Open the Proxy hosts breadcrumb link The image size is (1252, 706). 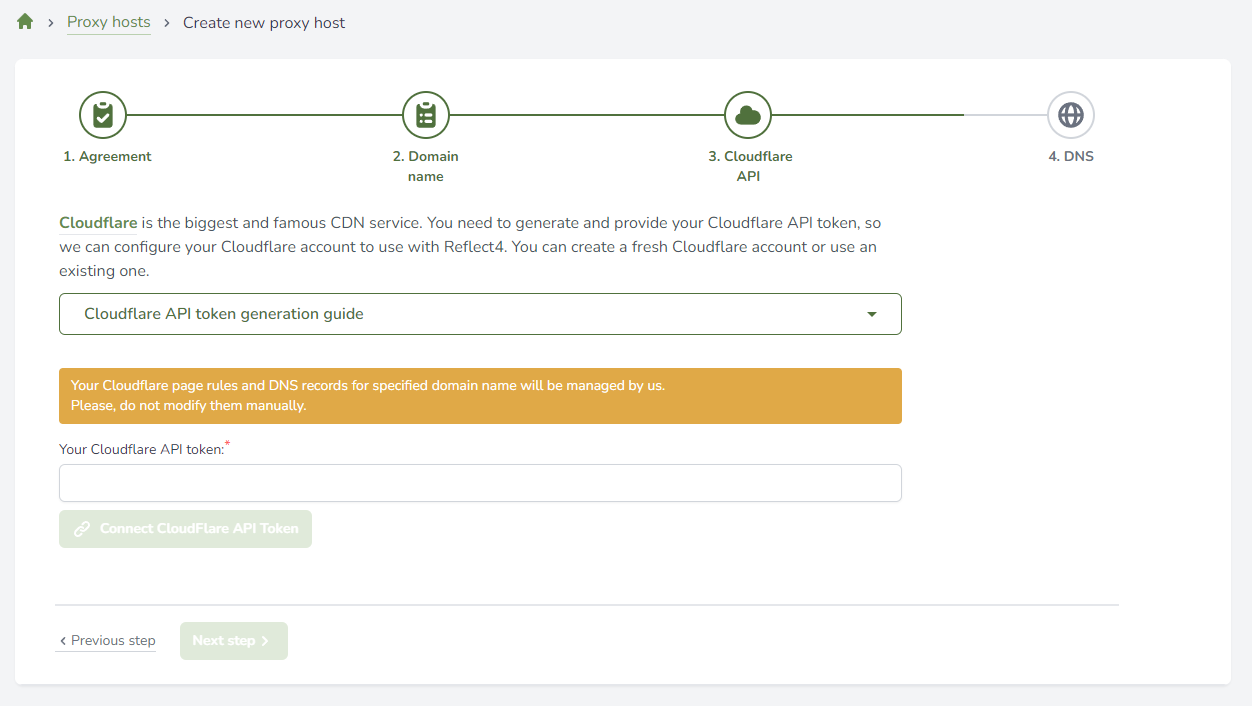pyautogui.click(x=108, y=22)
